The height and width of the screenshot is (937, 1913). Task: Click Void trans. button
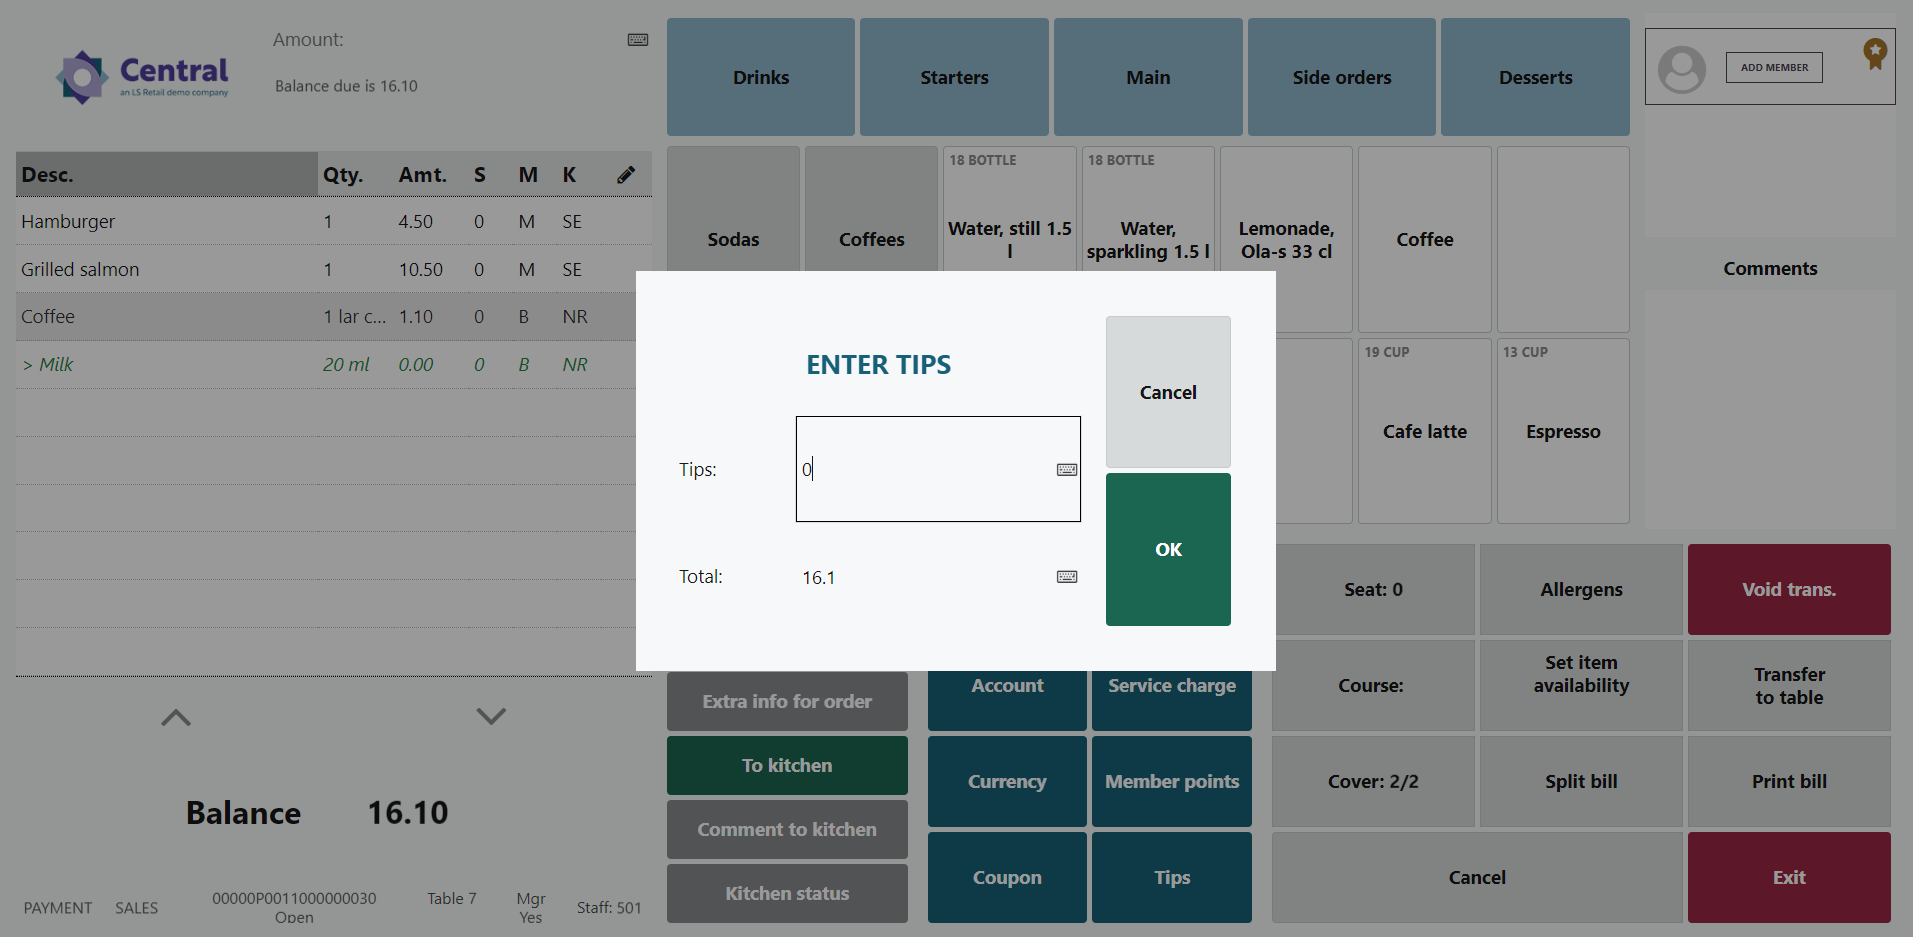1789,589
